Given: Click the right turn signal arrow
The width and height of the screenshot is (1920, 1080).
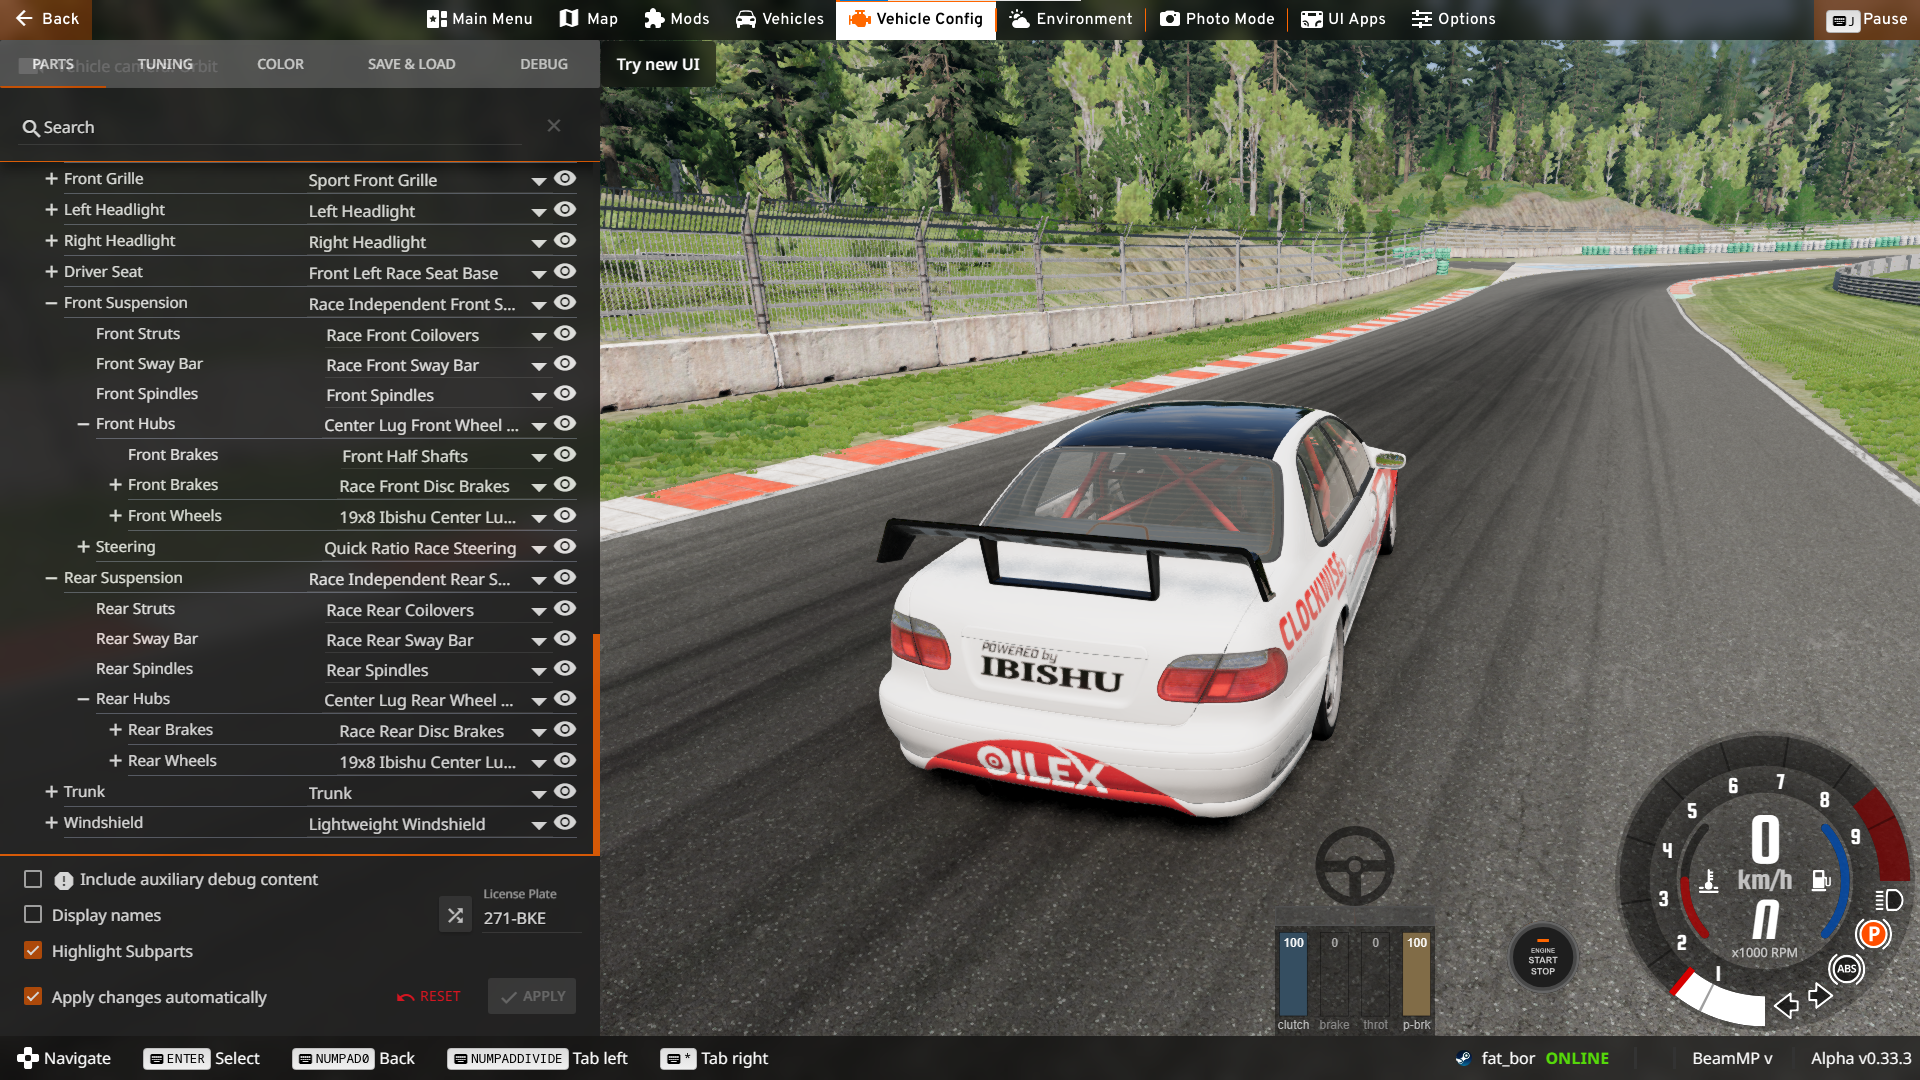Looking at the screenshot, I should pyautogui.click(x=1820, y=995).
